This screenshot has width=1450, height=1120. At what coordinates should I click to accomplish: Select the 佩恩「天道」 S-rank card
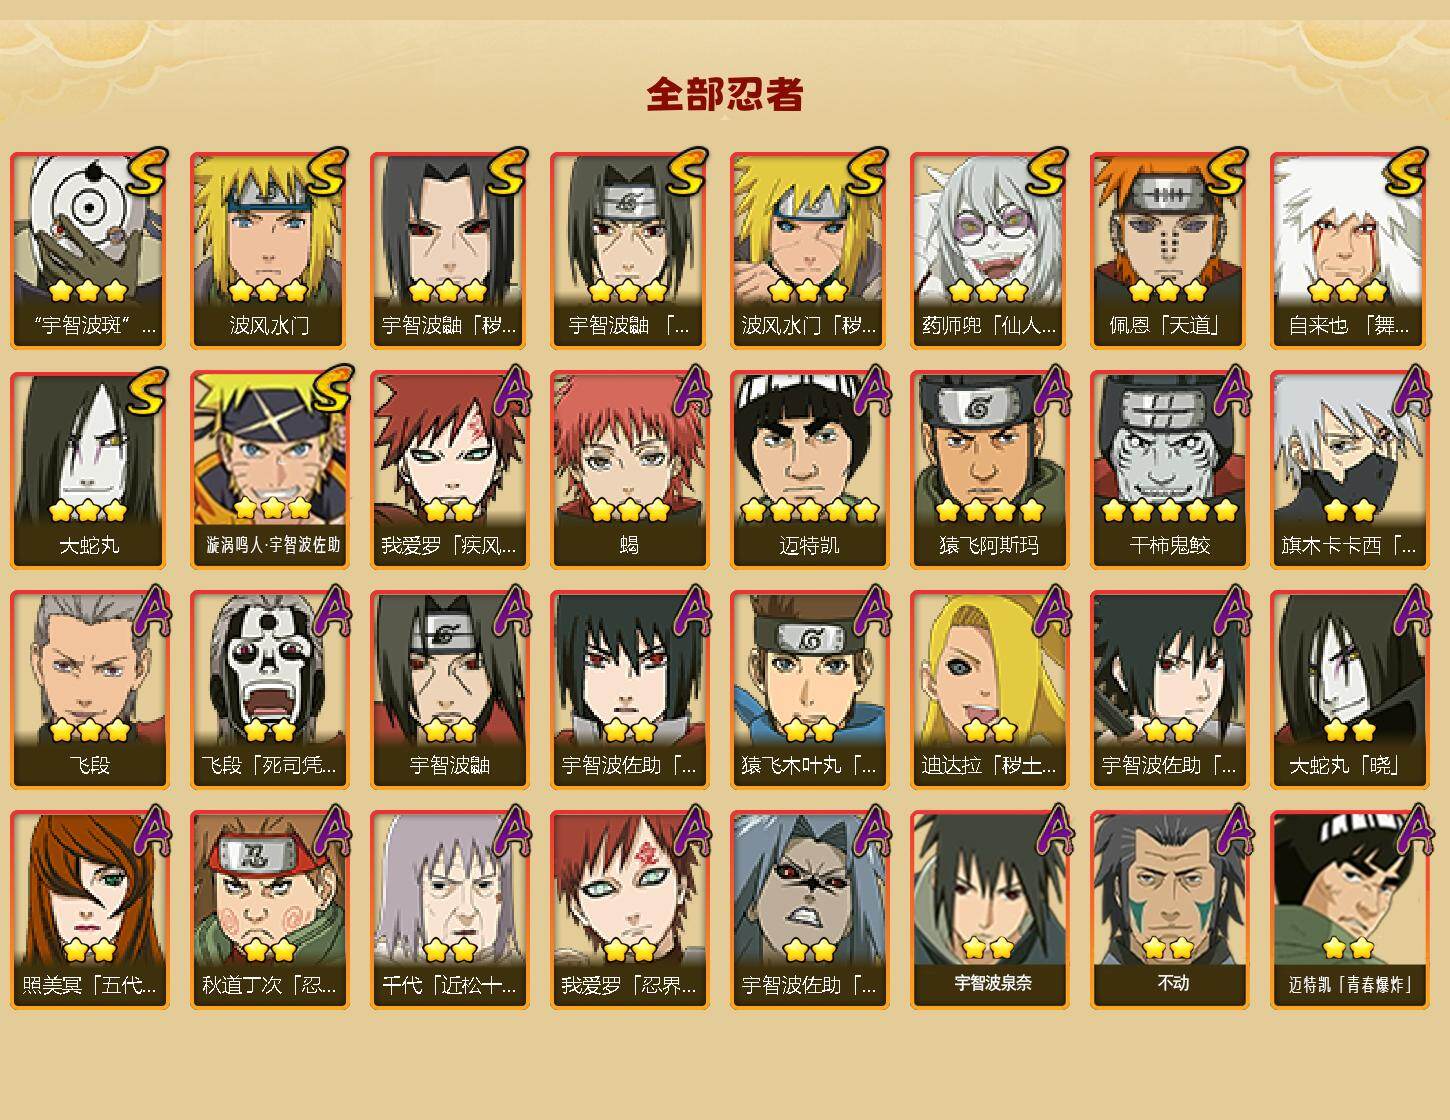[1169, 250]
